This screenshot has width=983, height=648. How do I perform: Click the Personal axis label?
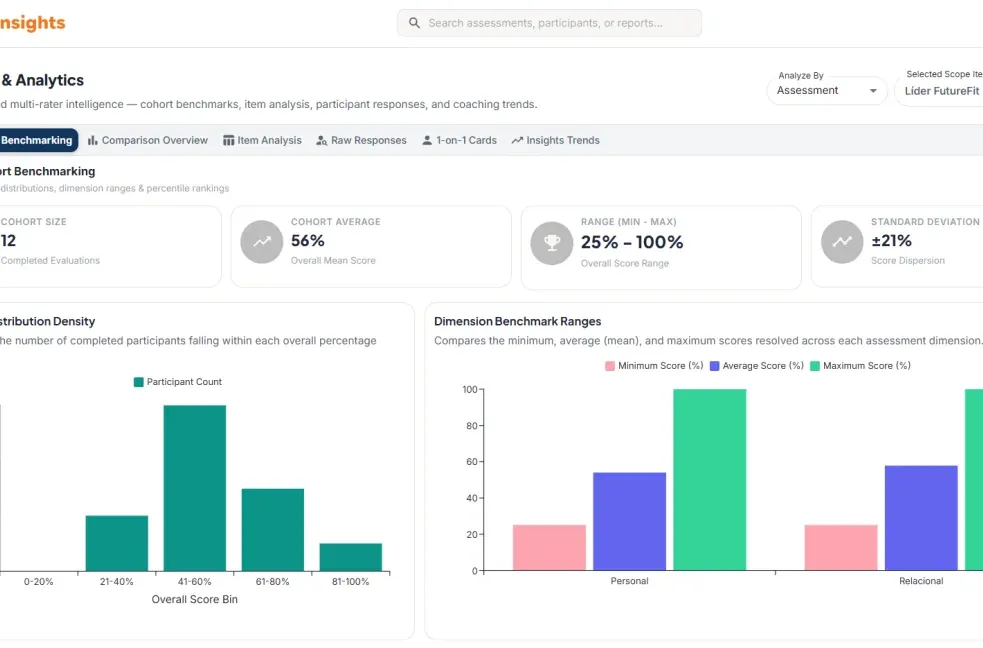[x=629, y=581]
